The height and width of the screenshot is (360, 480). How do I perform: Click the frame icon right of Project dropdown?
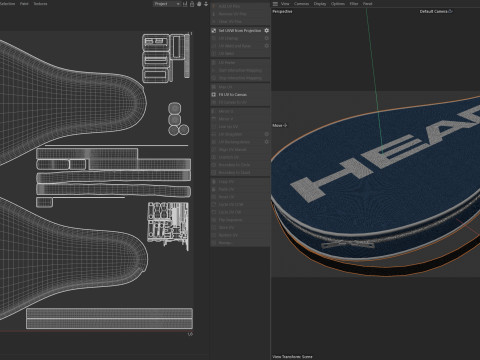185,4
